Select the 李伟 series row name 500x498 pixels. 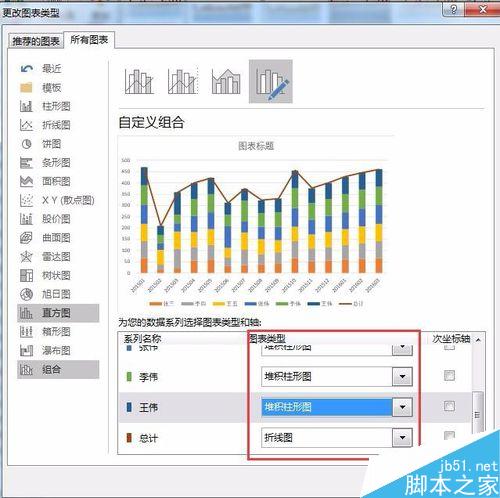148,377
